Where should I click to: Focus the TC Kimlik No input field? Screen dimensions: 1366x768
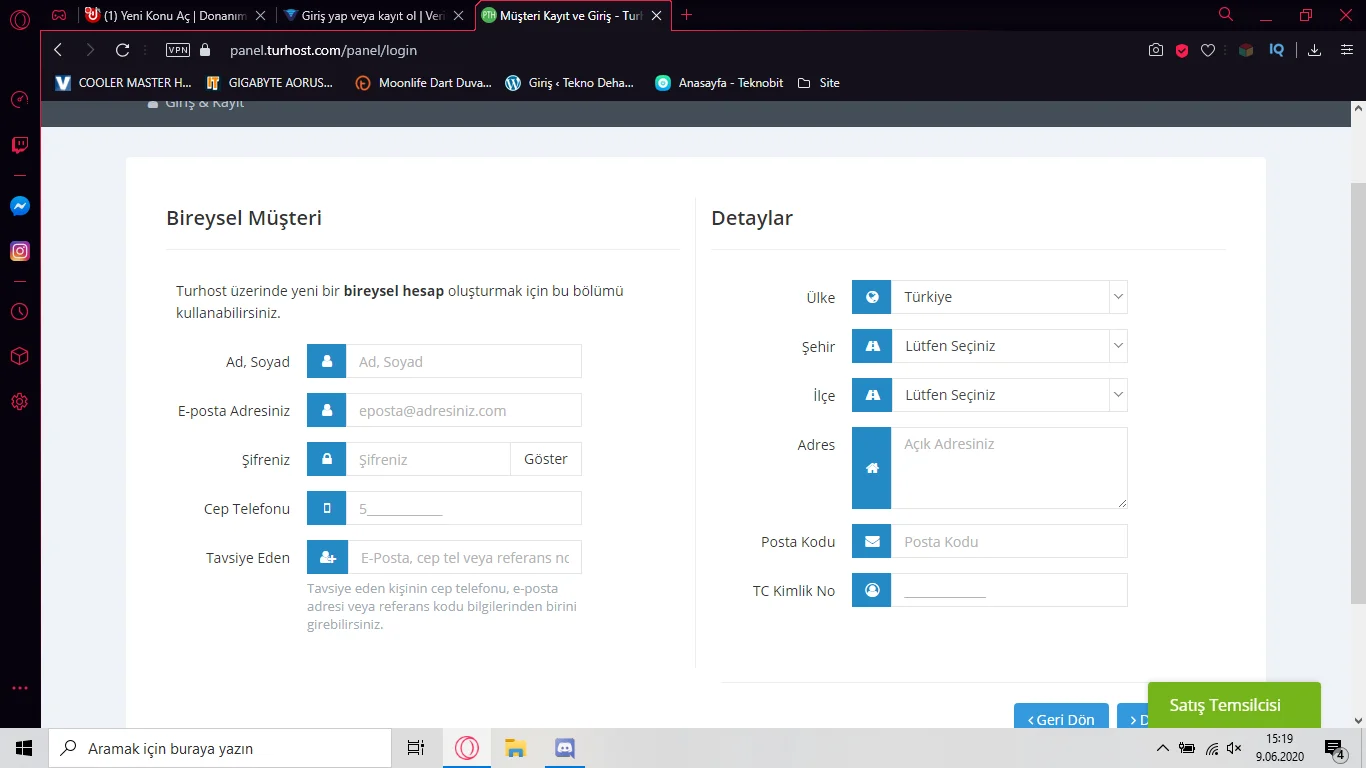coord(1009,590)
